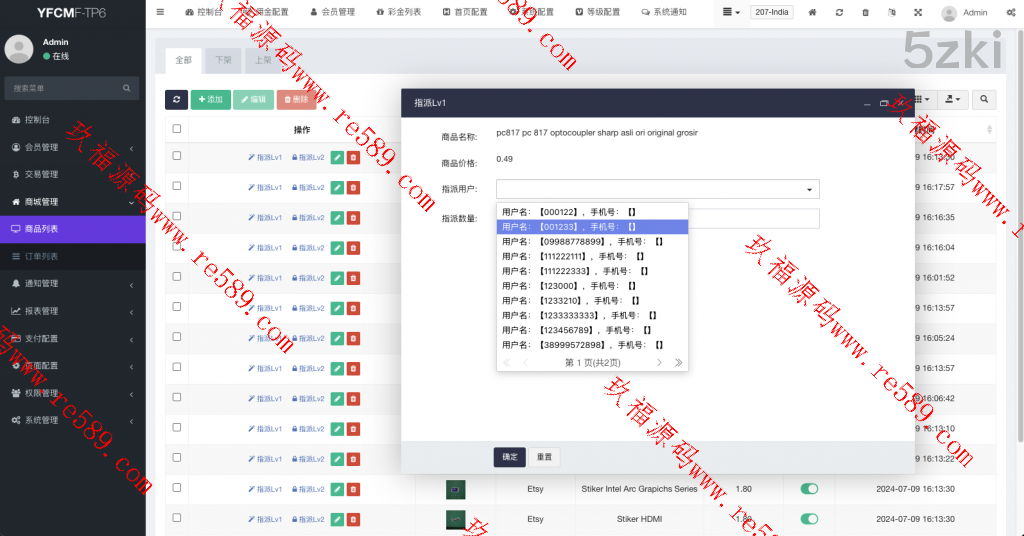
Task: Click the trash icon in top navbar
Action: pos(865,13)
